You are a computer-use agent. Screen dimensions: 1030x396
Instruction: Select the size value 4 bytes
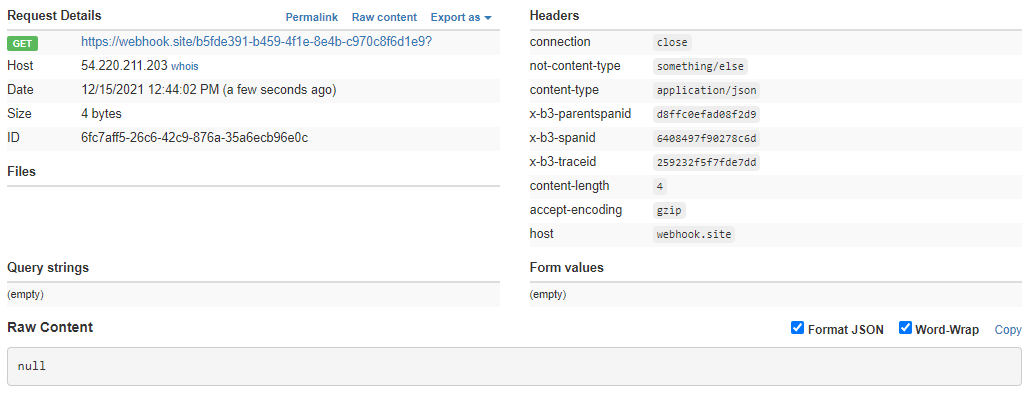(x=101, y=114)
